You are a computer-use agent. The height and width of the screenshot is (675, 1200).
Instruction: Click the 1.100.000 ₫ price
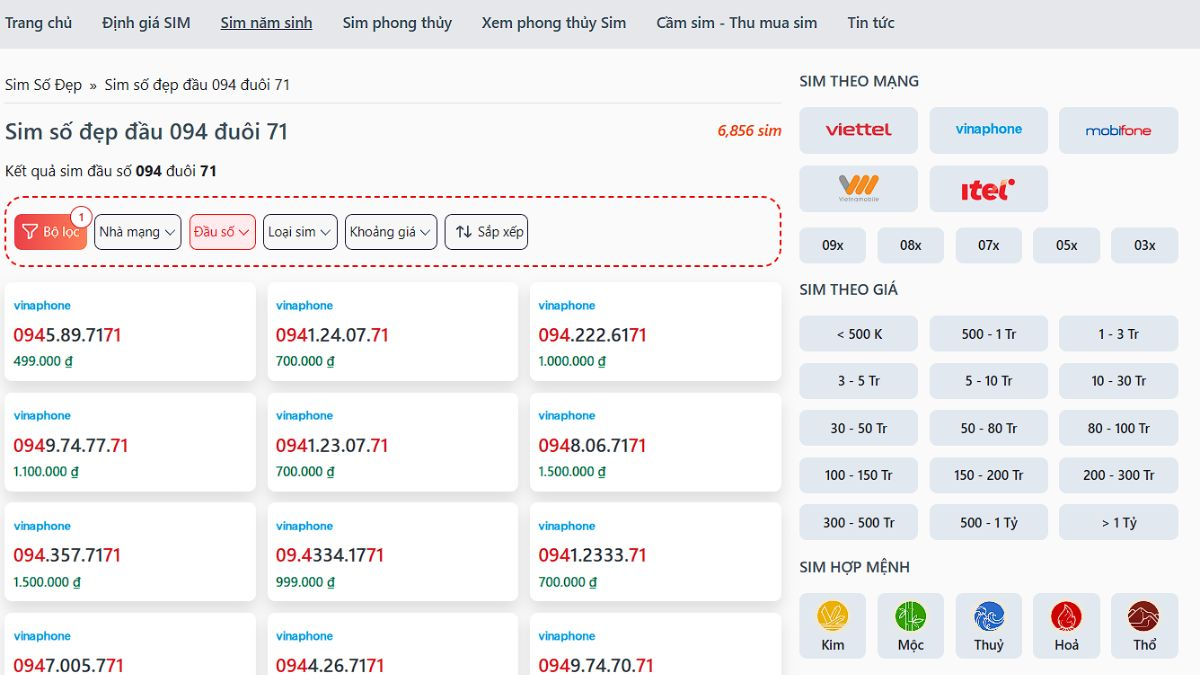pos(46,471)
